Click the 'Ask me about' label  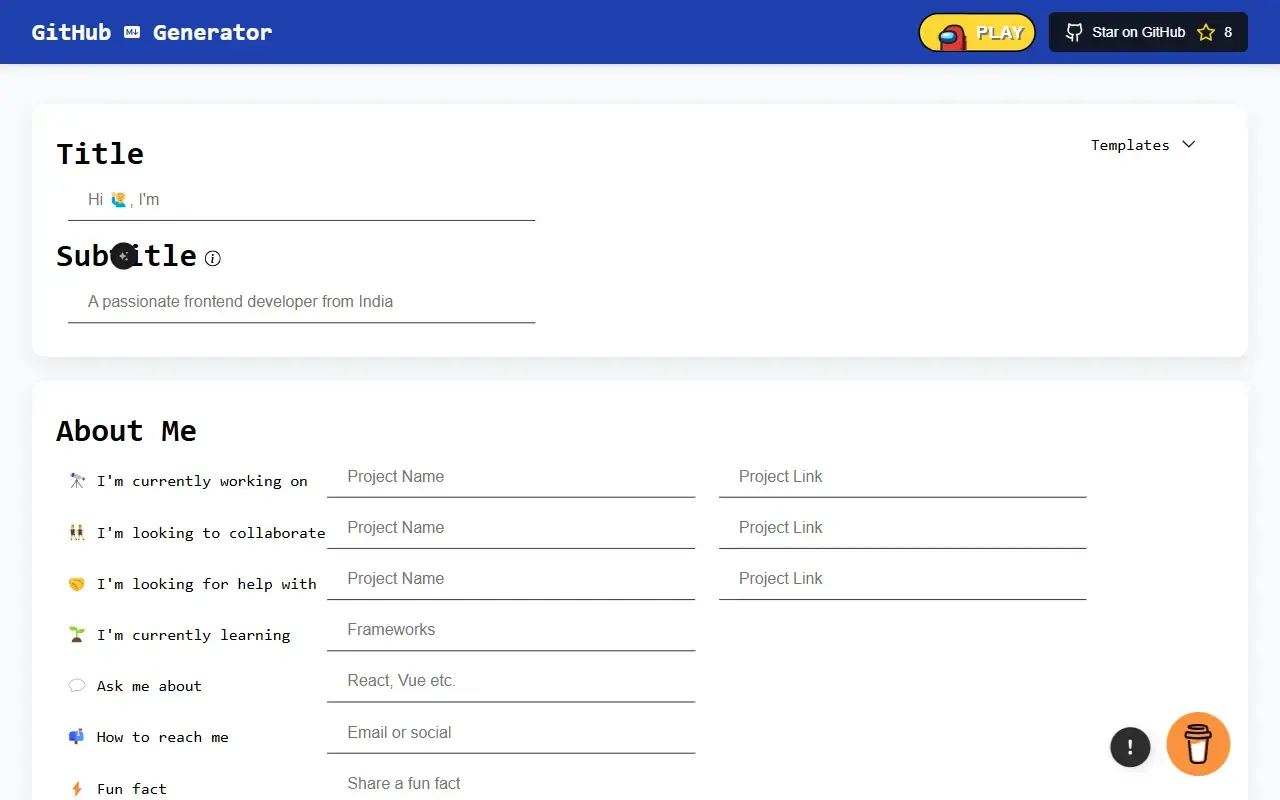click(149, 686)
